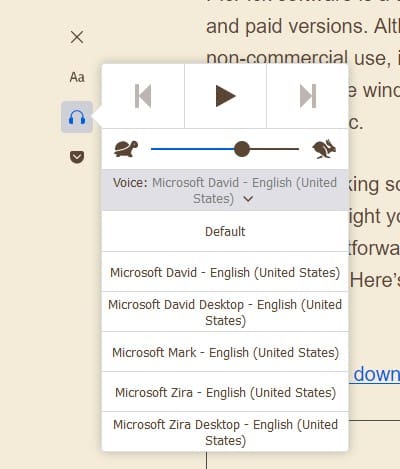Select Microsoft Zira voice
Image resolution: width=400 pixels, height=469 pixels.
(x=225, y=392)
